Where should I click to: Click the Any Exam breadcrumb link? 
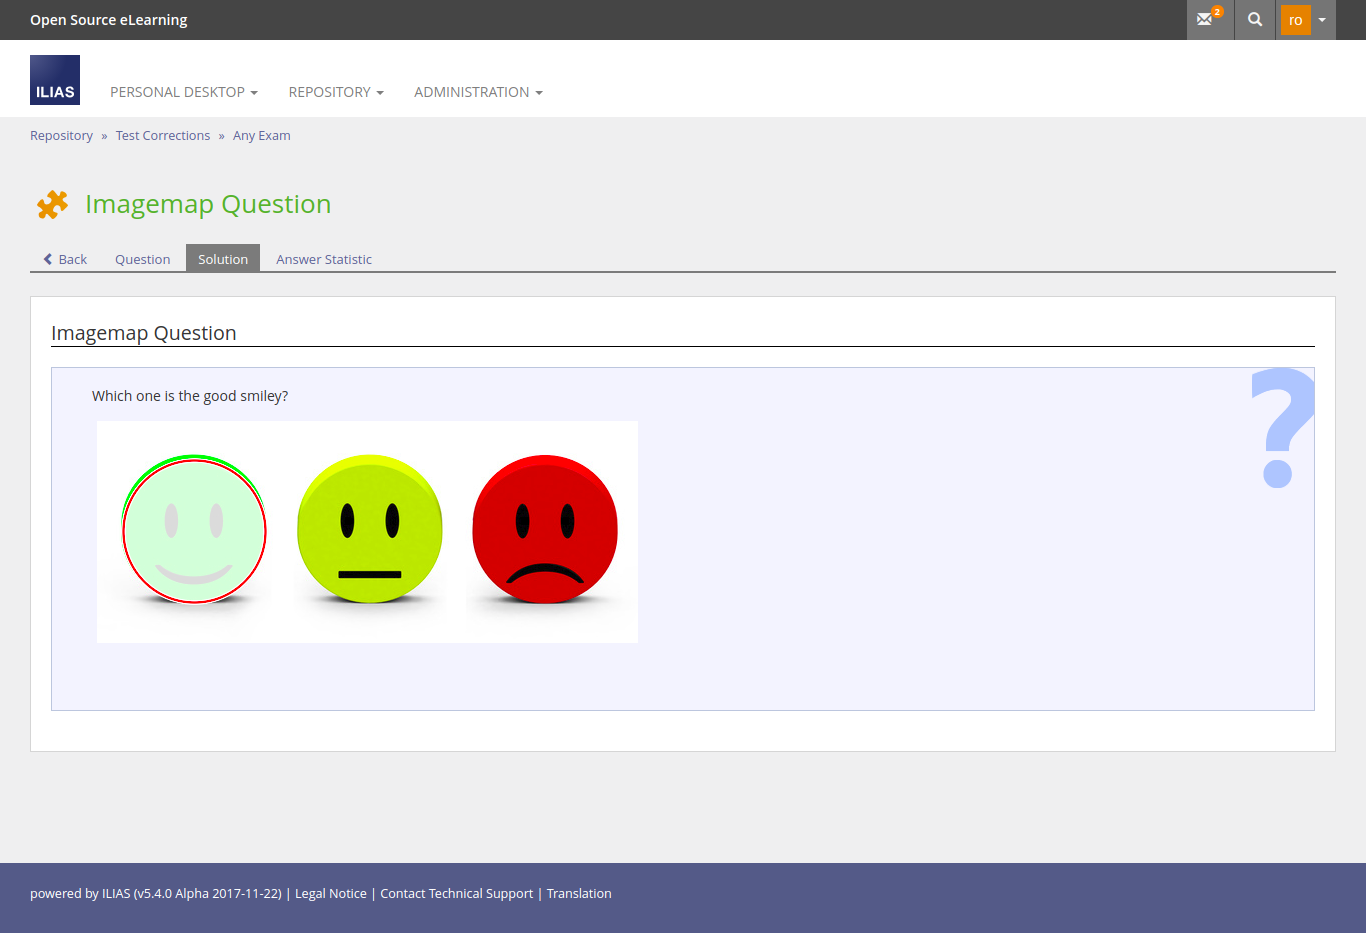click(x=262, y=136)
